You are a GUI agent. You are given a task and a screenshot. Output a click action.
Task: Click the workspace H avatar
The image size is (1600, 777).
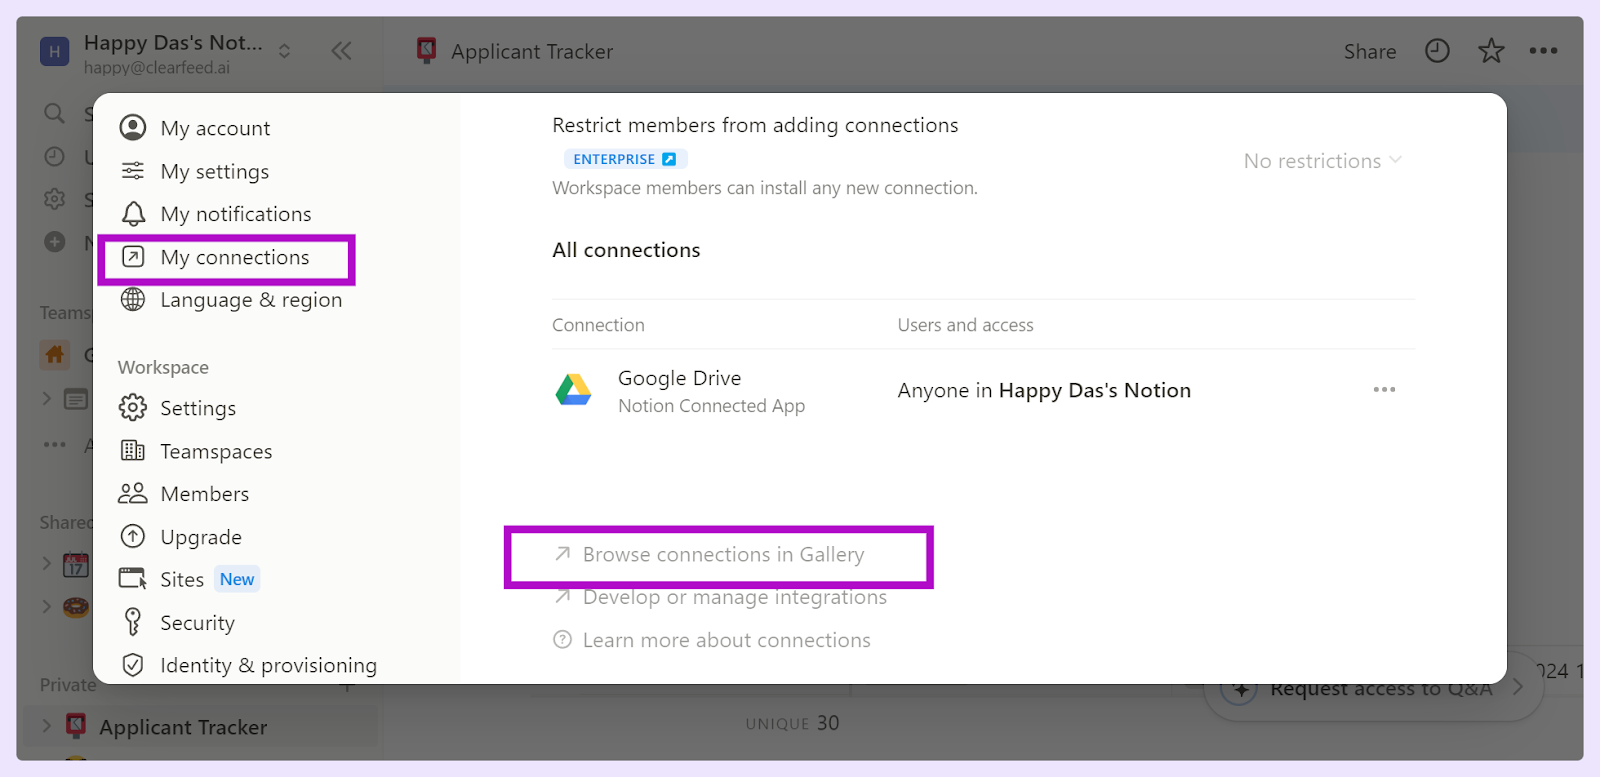(x=54, y=51)
